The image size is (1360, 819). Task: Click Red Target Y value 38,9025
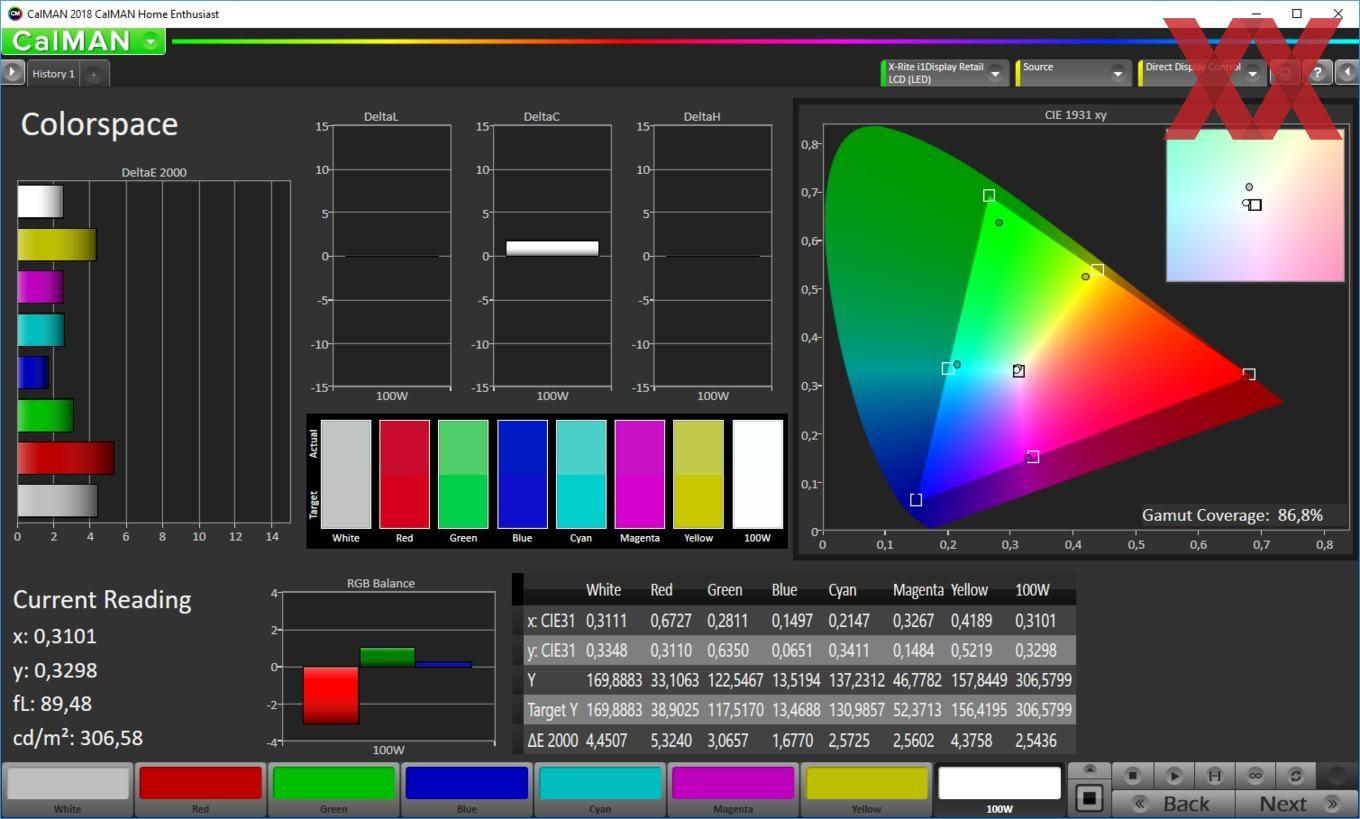(x=676, y=711)
